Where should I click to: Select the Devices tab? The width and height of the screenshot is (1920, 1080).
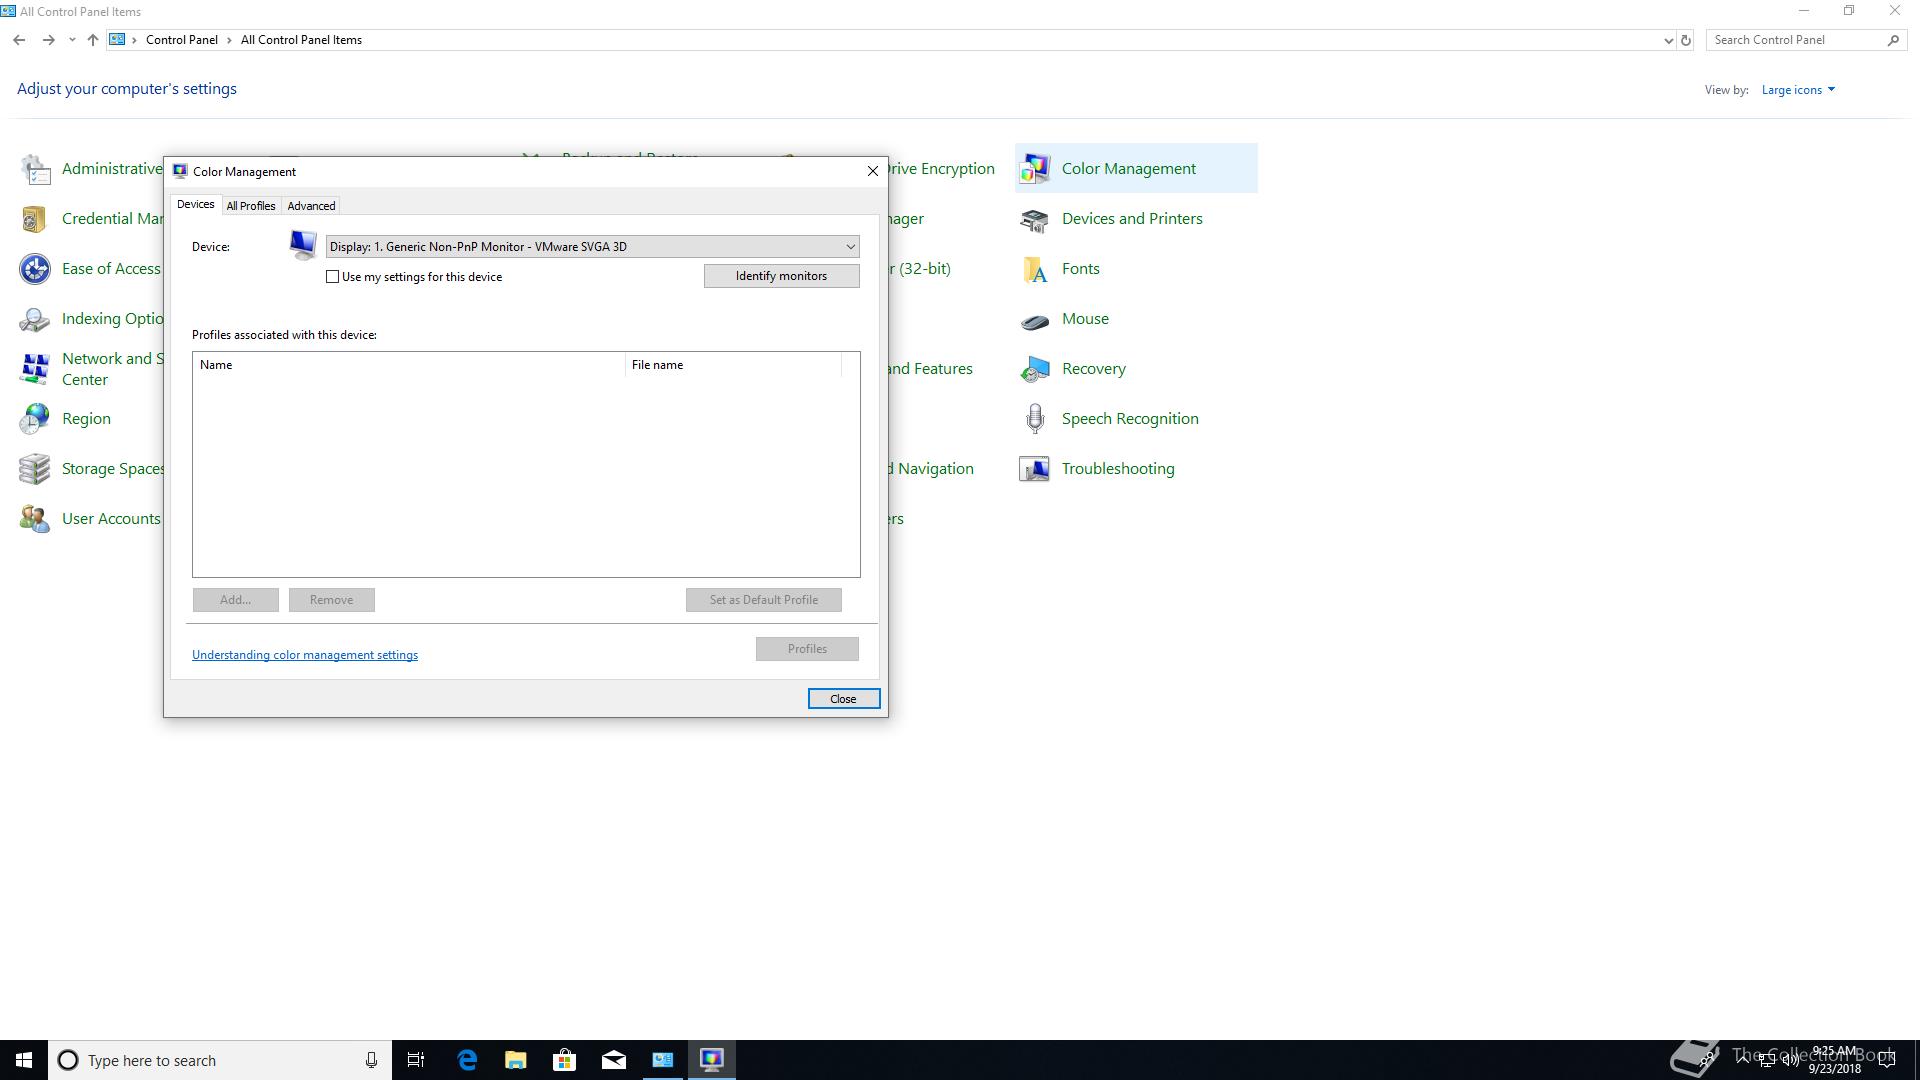(x=195, y=204)
